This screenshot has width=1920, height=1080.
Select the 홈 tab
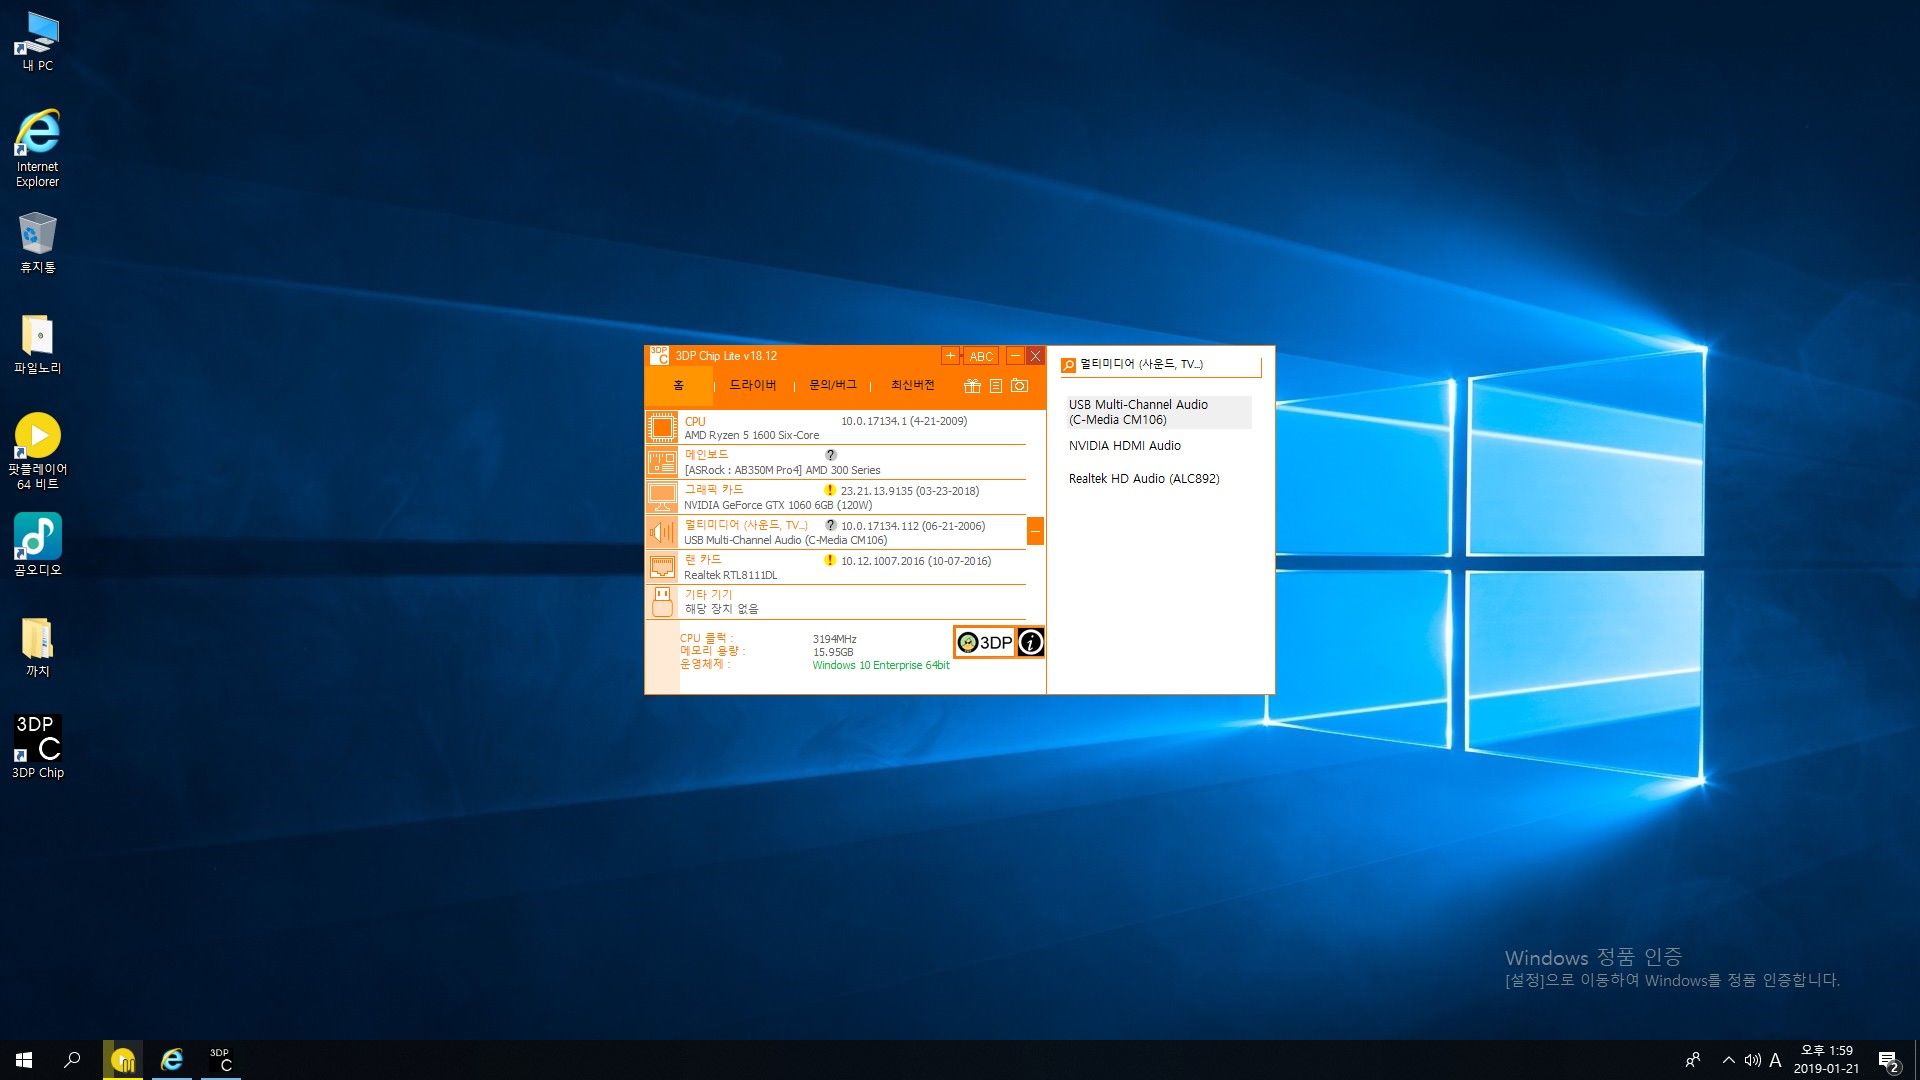coord(679,386)
